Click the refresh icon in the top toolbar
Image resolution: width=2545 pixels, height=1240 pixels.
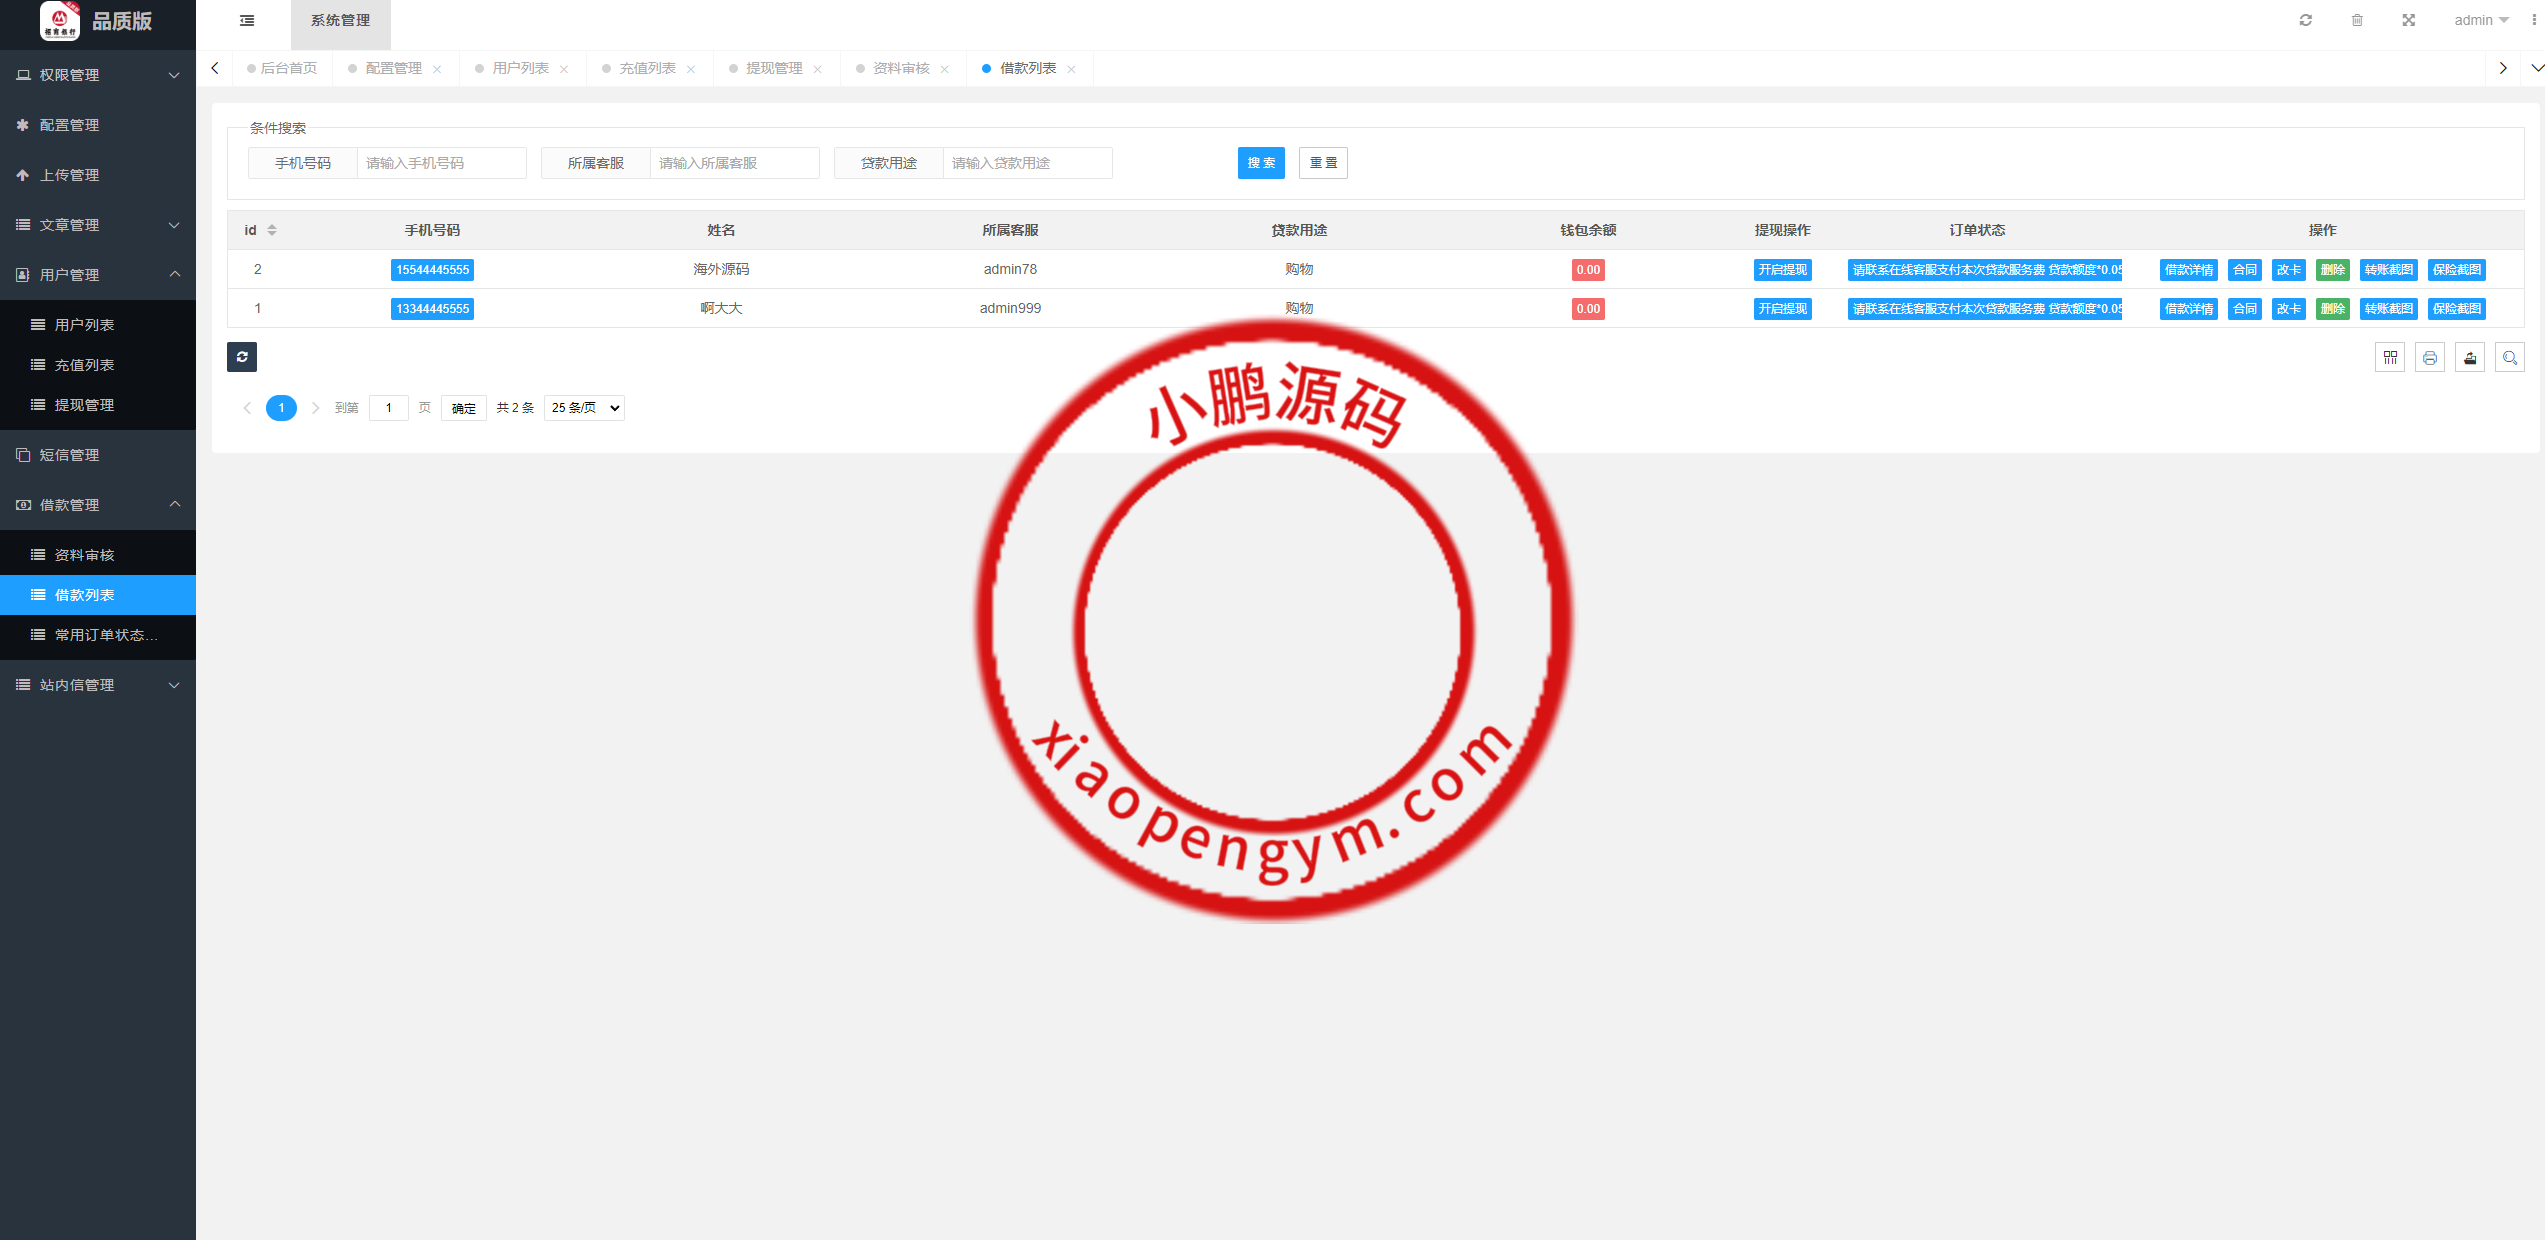pyautogui.click(x=2306, y=19)
